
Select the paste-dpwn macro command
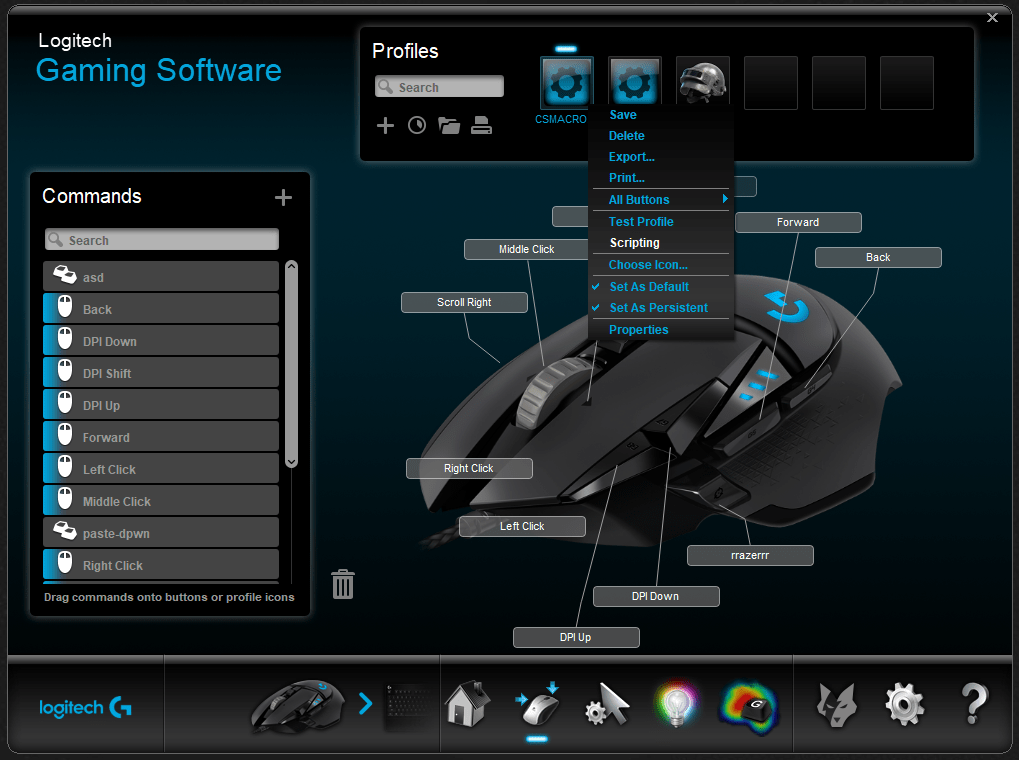tap(161, 532)
